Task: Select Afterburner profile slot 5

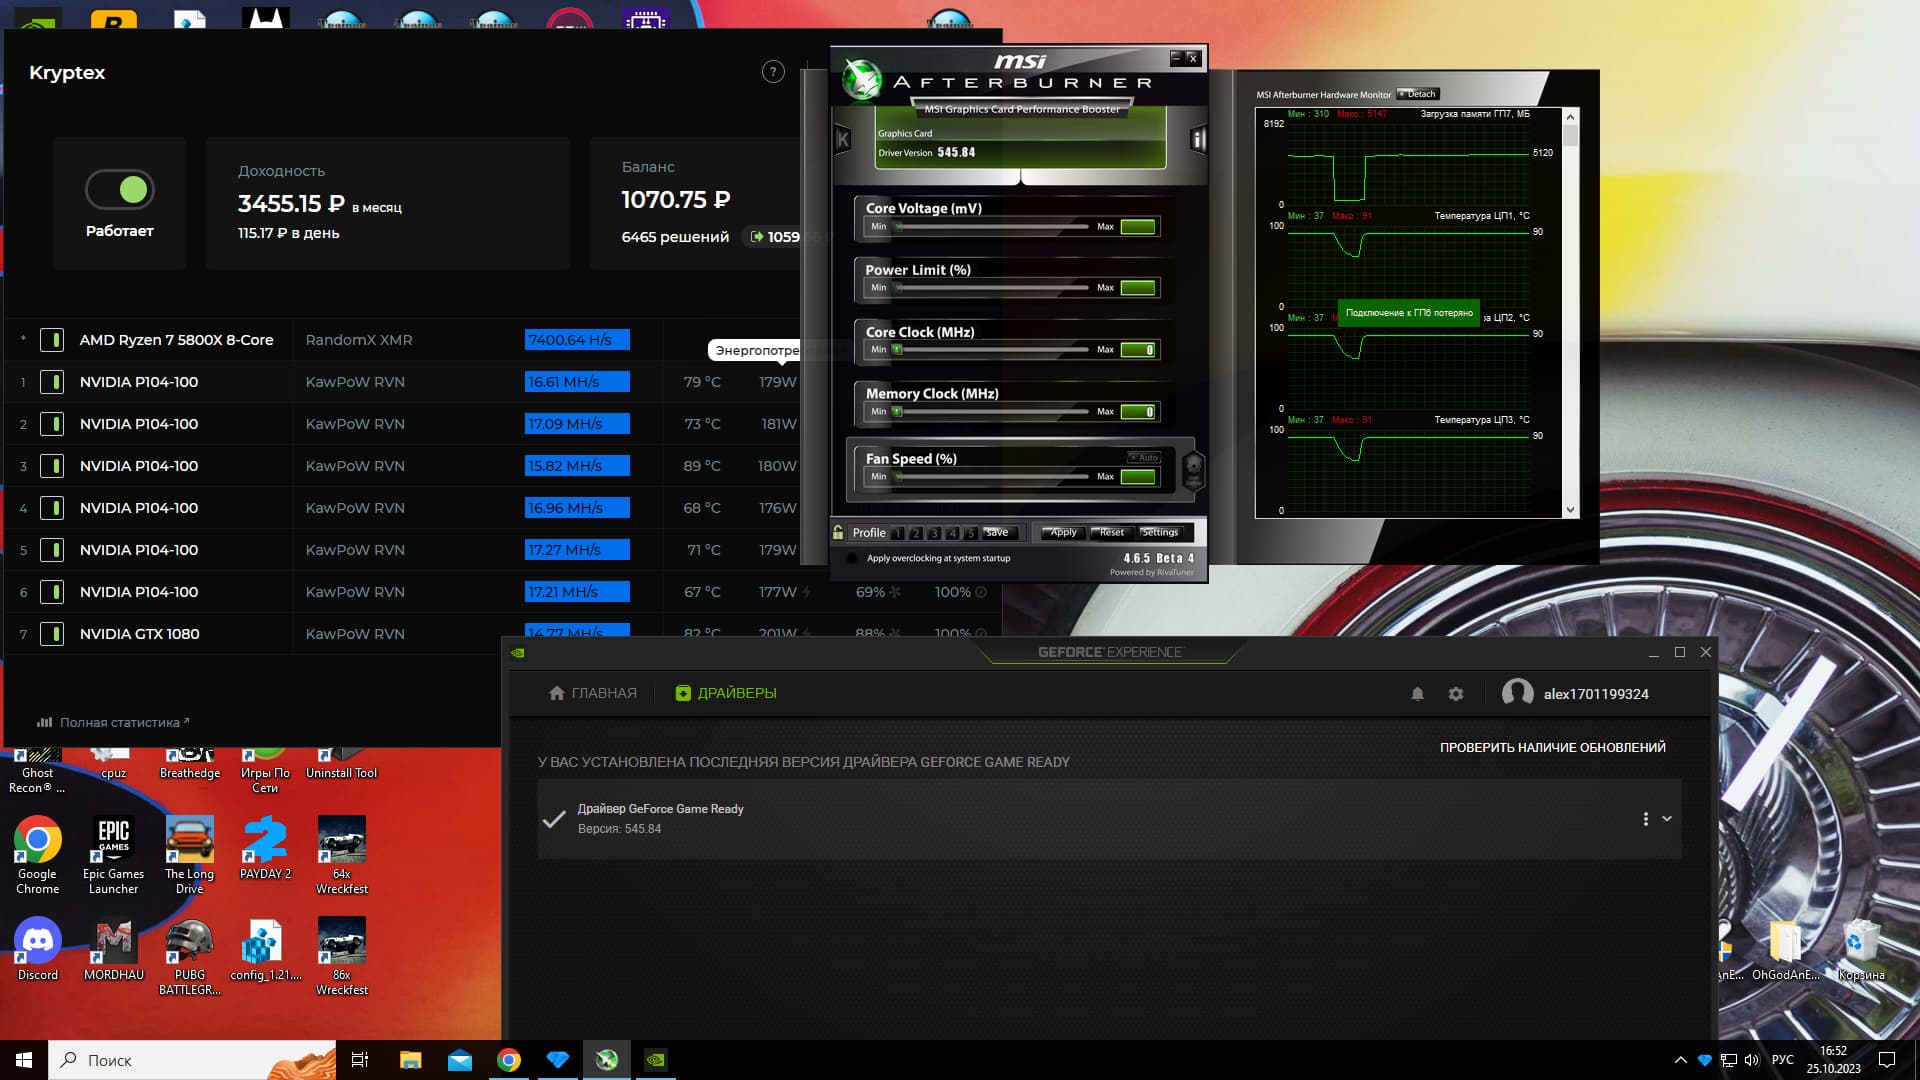Action: point(971,534)
